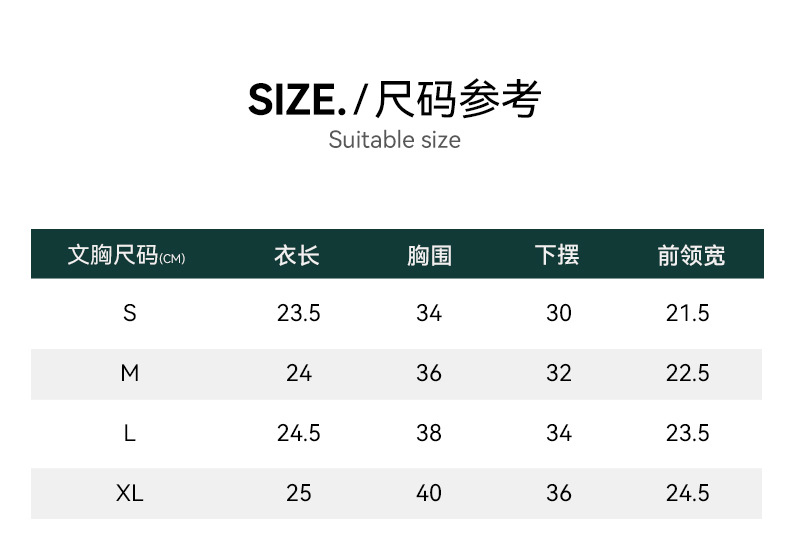The width and height of the screenshot is (790, 550).
Task: Click the 'Suitable size' subtitle text
Action: 395,140
